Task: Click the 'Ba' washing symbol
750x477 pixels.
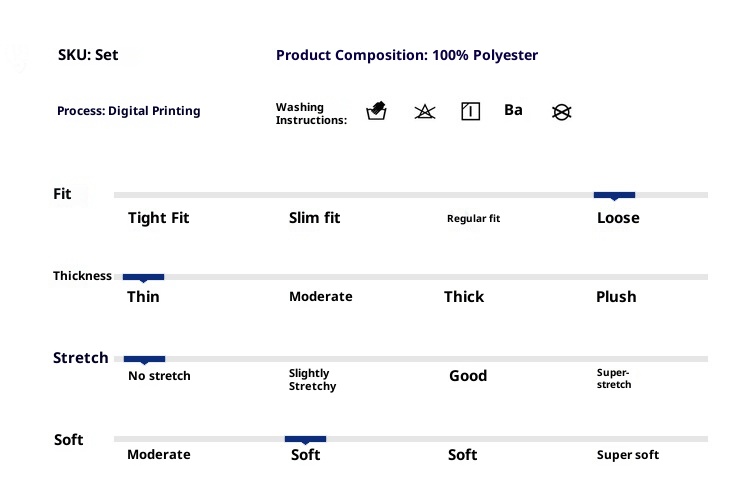Action: click(x=513, y=110)
